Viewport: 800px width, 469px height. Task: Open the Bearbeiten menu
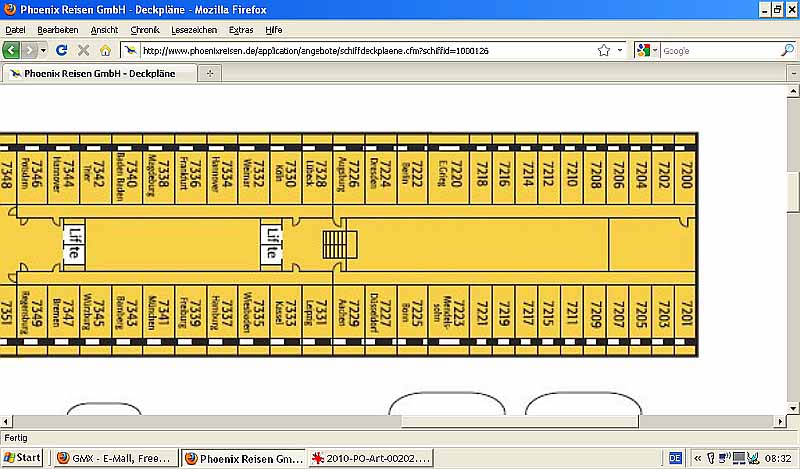coord(58,30)
